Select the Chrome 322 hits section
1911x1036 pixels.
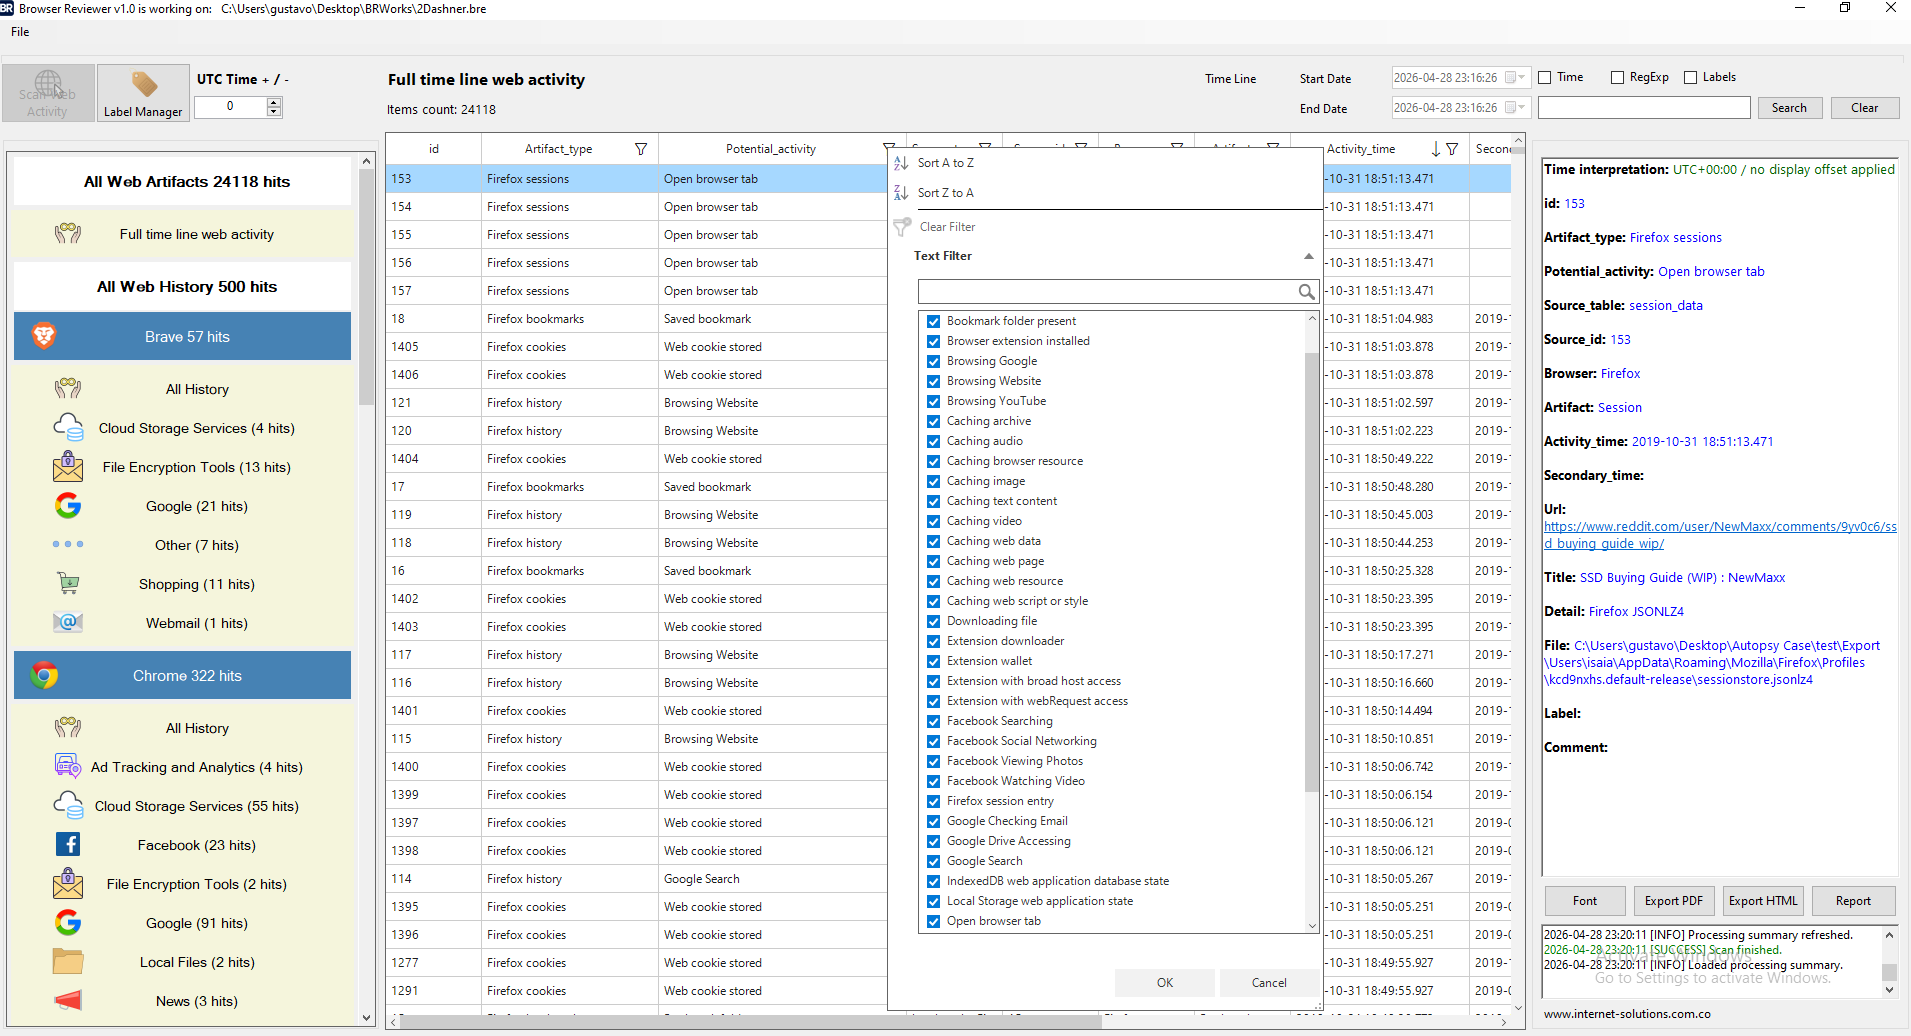[182, 675]
